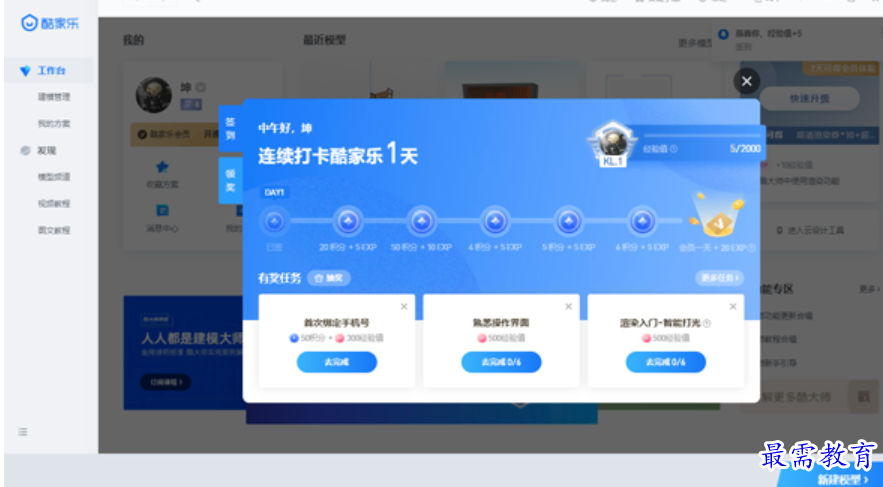Click 去完成 0/6 on the 渲染入门-智能打光 card
883x487 pixels.
[666, 362]
